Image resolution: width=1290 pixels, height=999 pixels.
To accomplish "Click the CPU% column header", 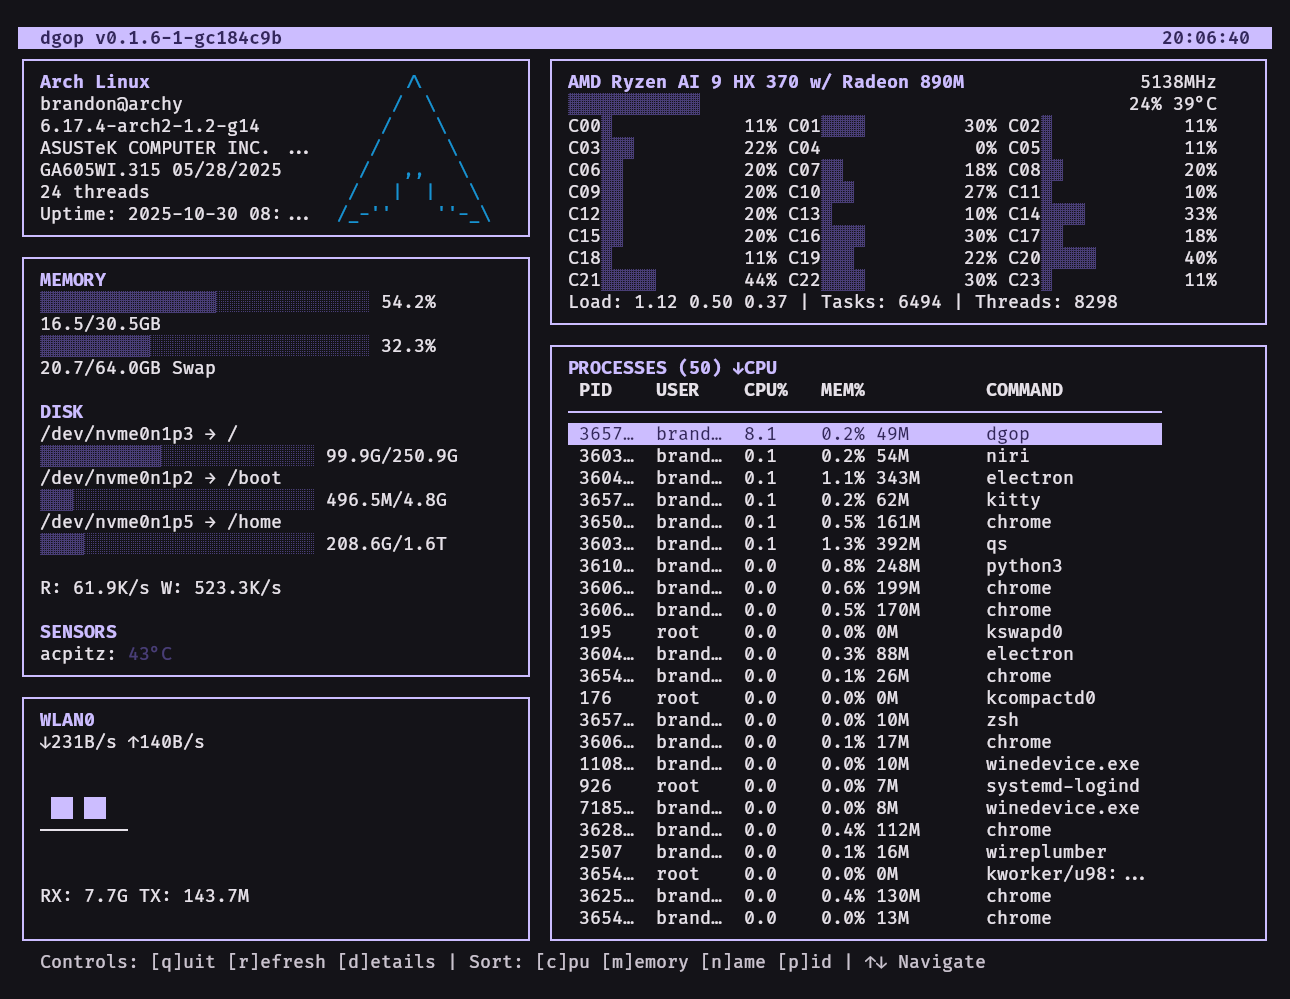I will tap(765, 390).
